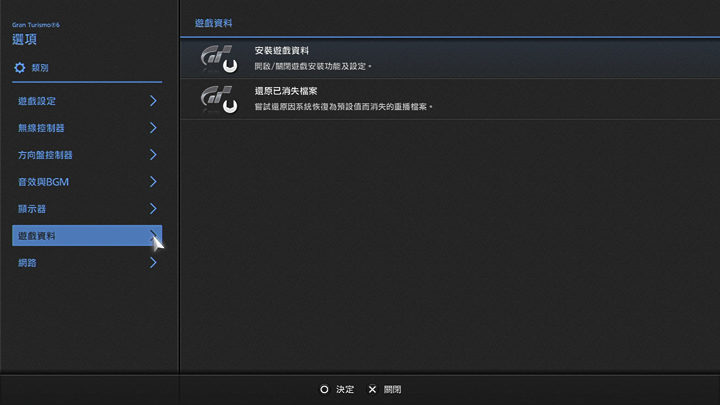Screen dimensions: 720x405
Task: Expand the chevron arrow on 顯示器 row
Action: coord(153,209)
